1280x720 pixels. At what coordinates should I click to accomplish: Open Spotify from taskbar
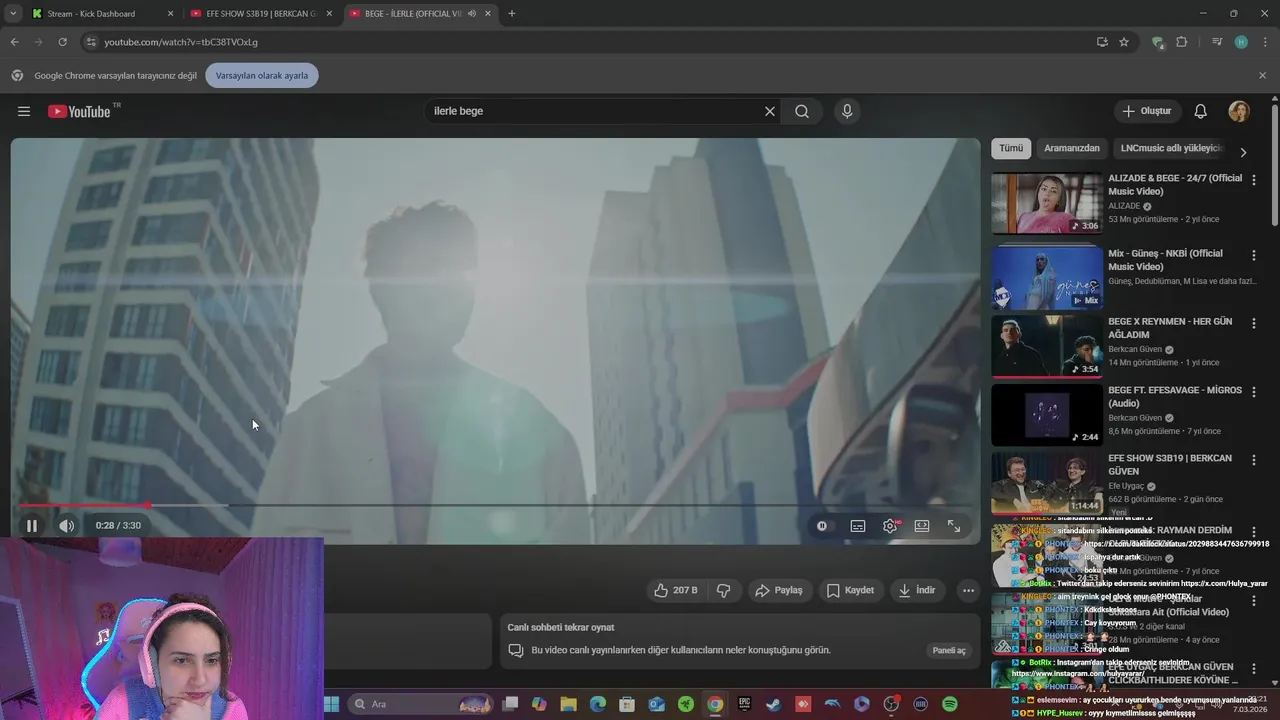(950, 704)
